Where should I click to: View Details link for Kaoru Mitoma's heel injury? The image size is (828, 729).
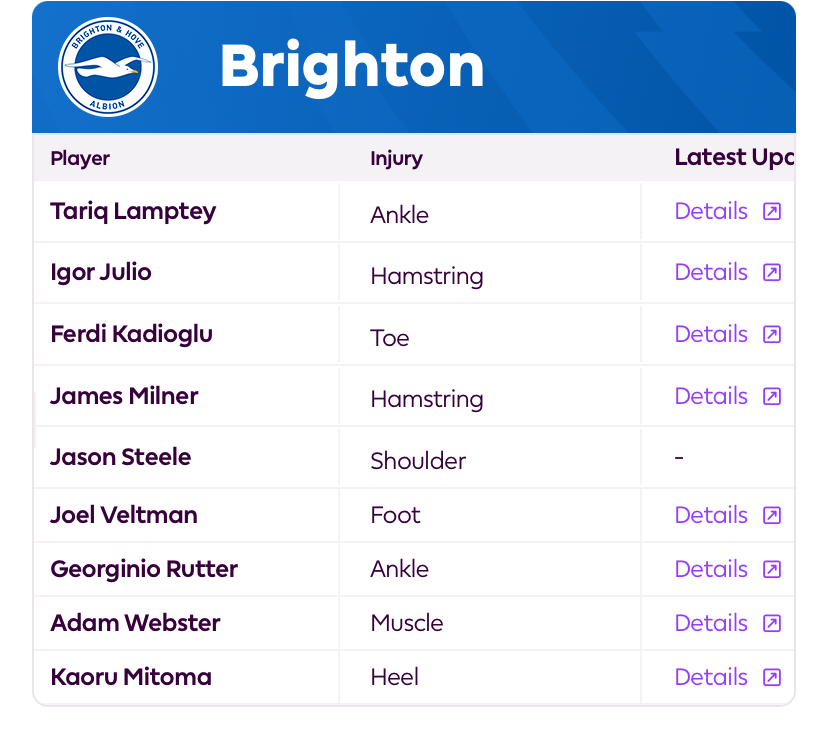711,677
